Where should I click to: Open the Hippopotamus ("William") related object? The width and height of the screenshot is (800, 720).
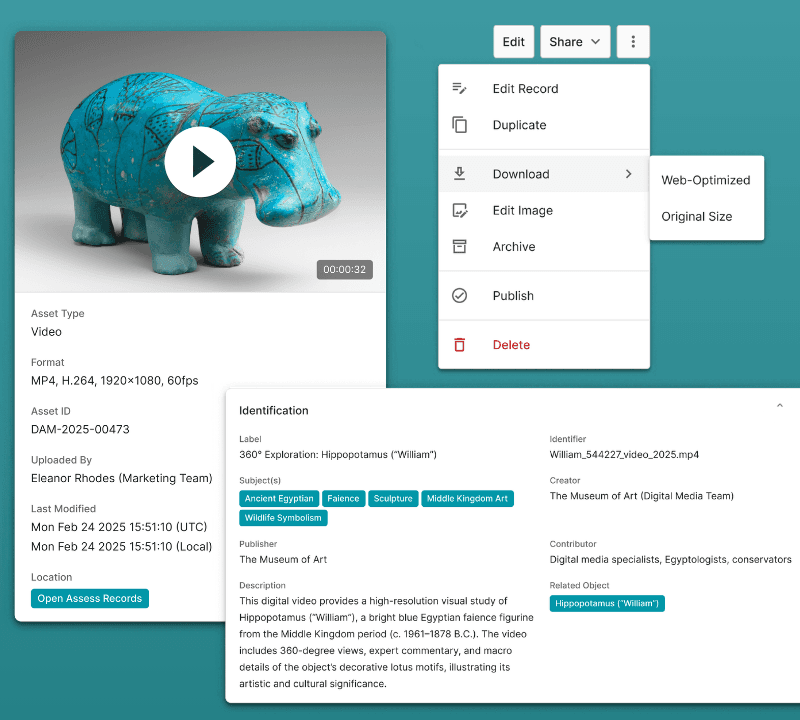pyautogui.click(x=607, y=603)
